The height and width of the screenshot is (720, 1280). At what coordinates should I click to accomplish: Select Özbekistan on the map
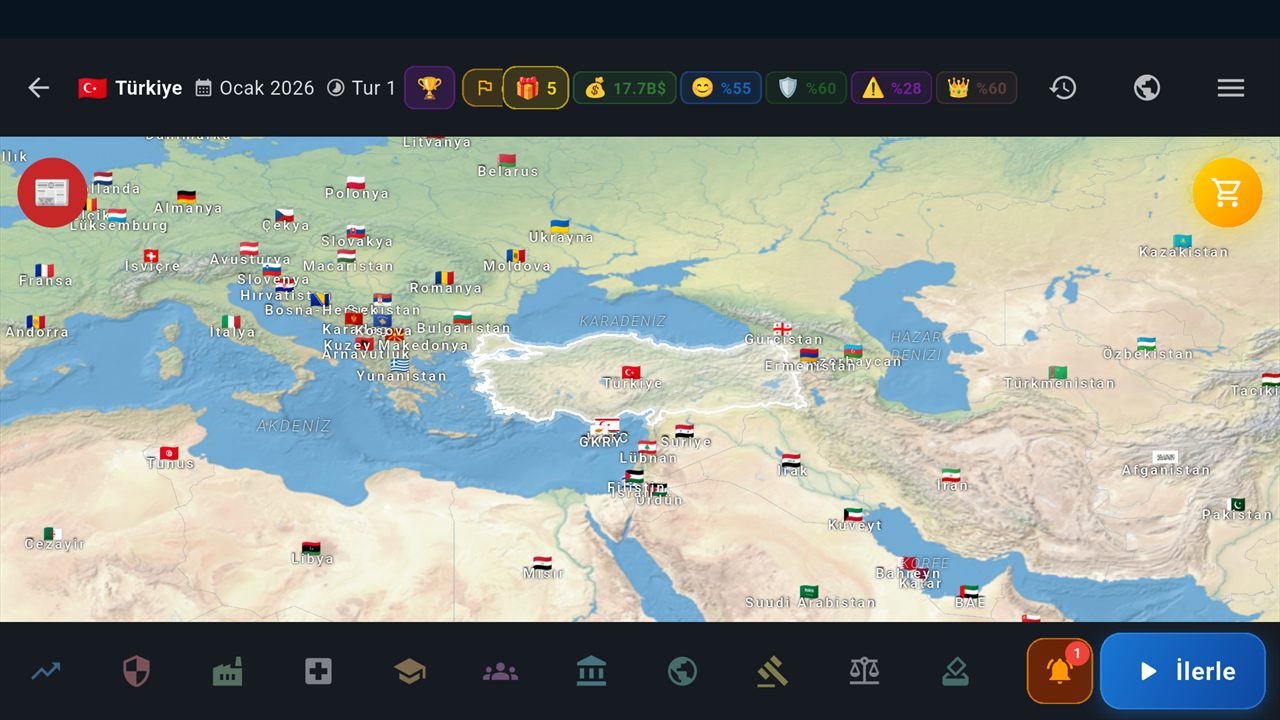pos(1147,348)
